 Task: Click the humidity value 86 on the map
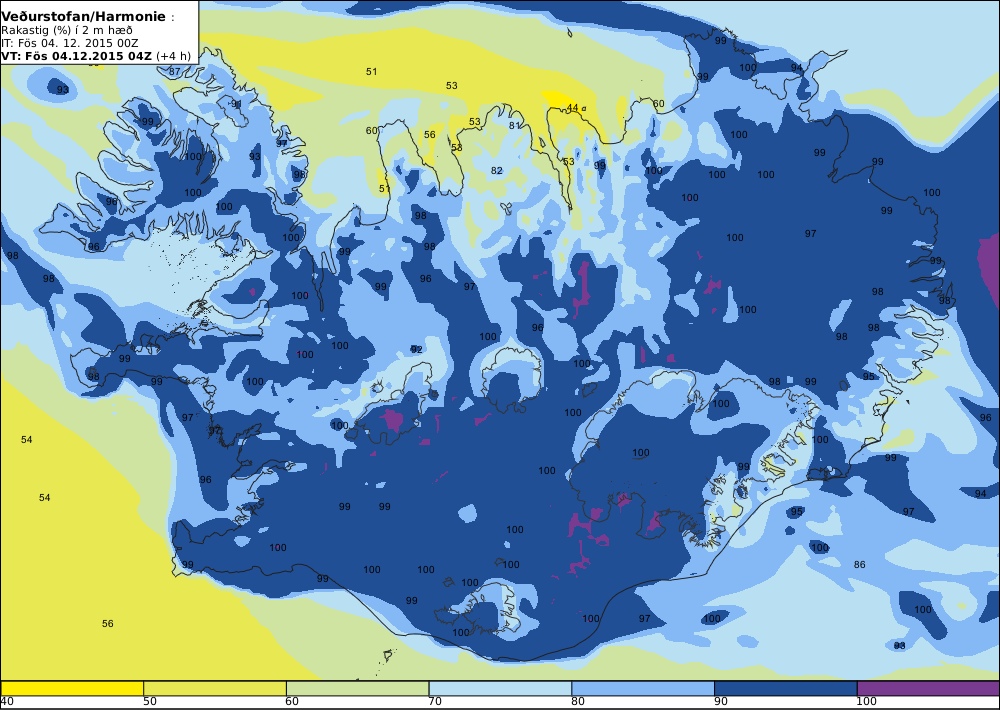click(860, 565)
